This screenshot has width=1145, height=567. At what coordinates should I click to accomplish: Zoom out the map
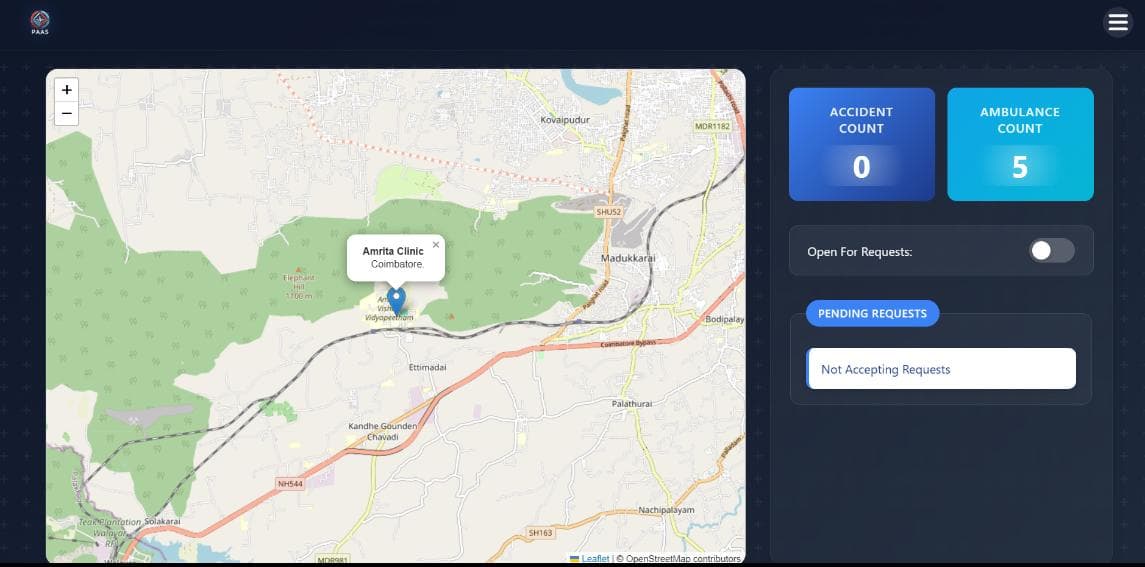pos(66,113)
